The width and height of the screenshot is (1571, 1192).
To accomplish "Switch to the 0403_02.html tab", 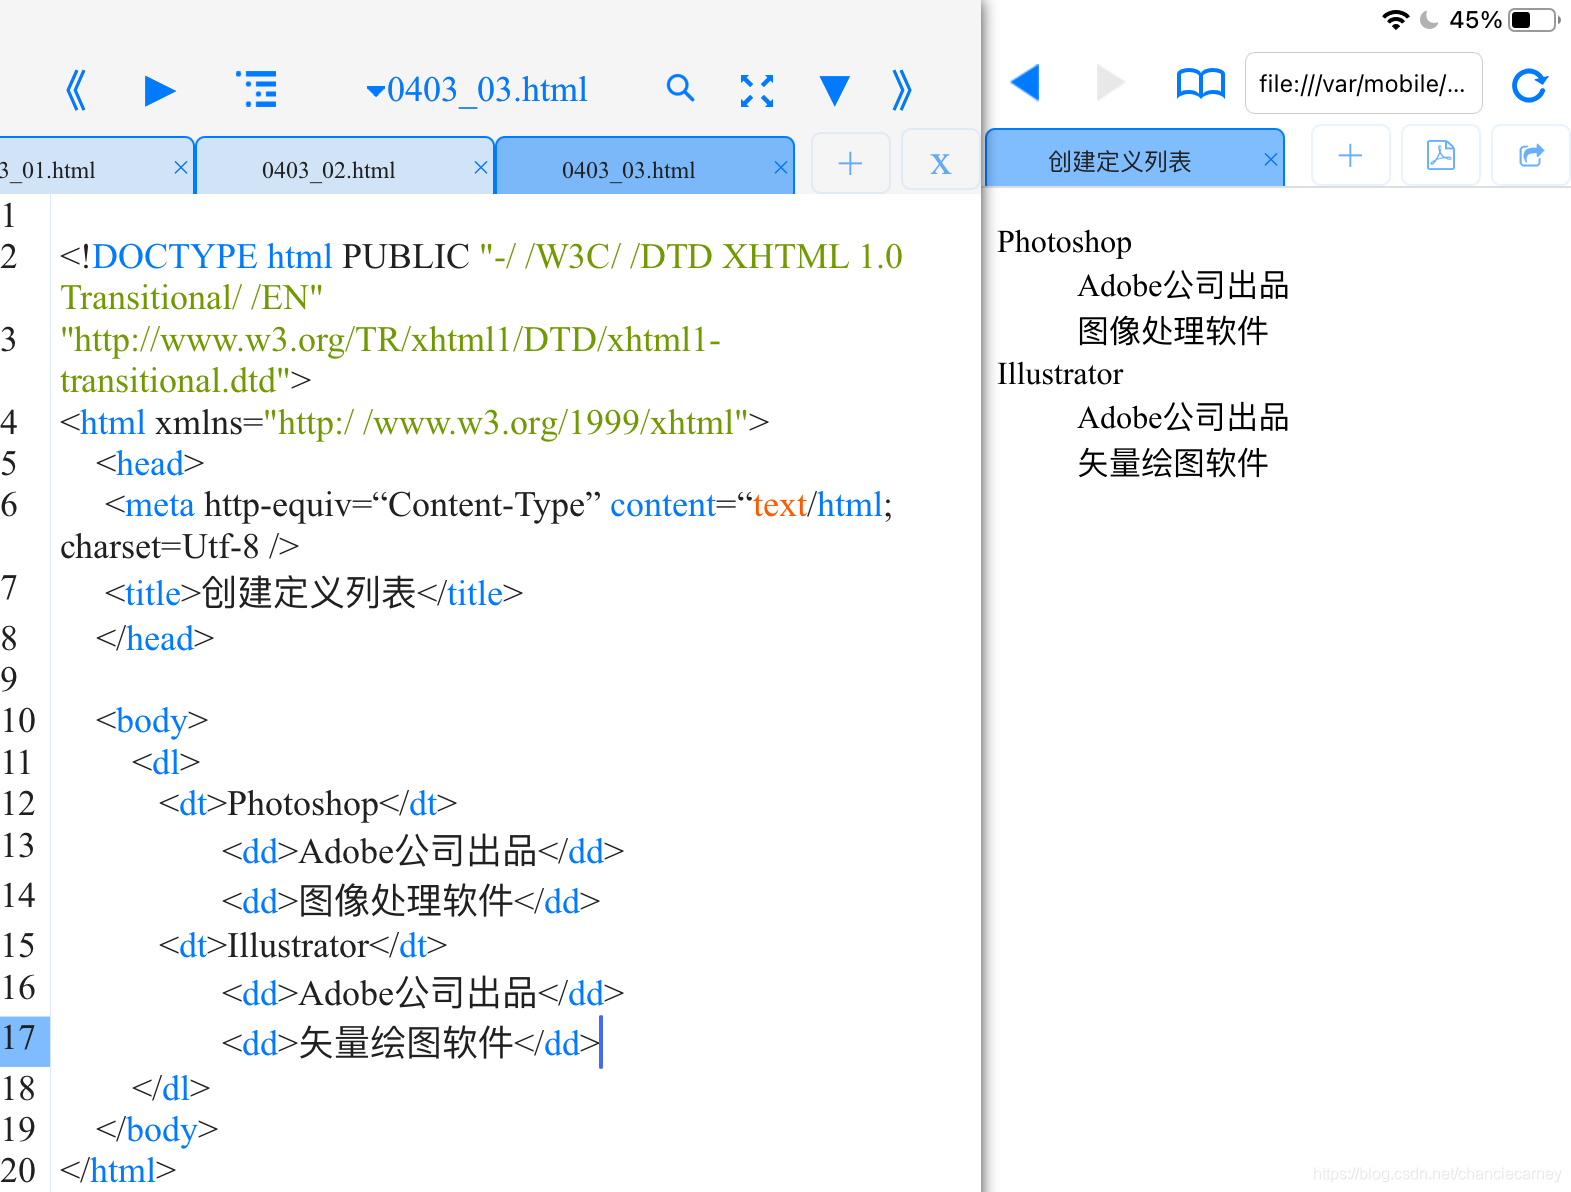I will (x=329, y=169).
